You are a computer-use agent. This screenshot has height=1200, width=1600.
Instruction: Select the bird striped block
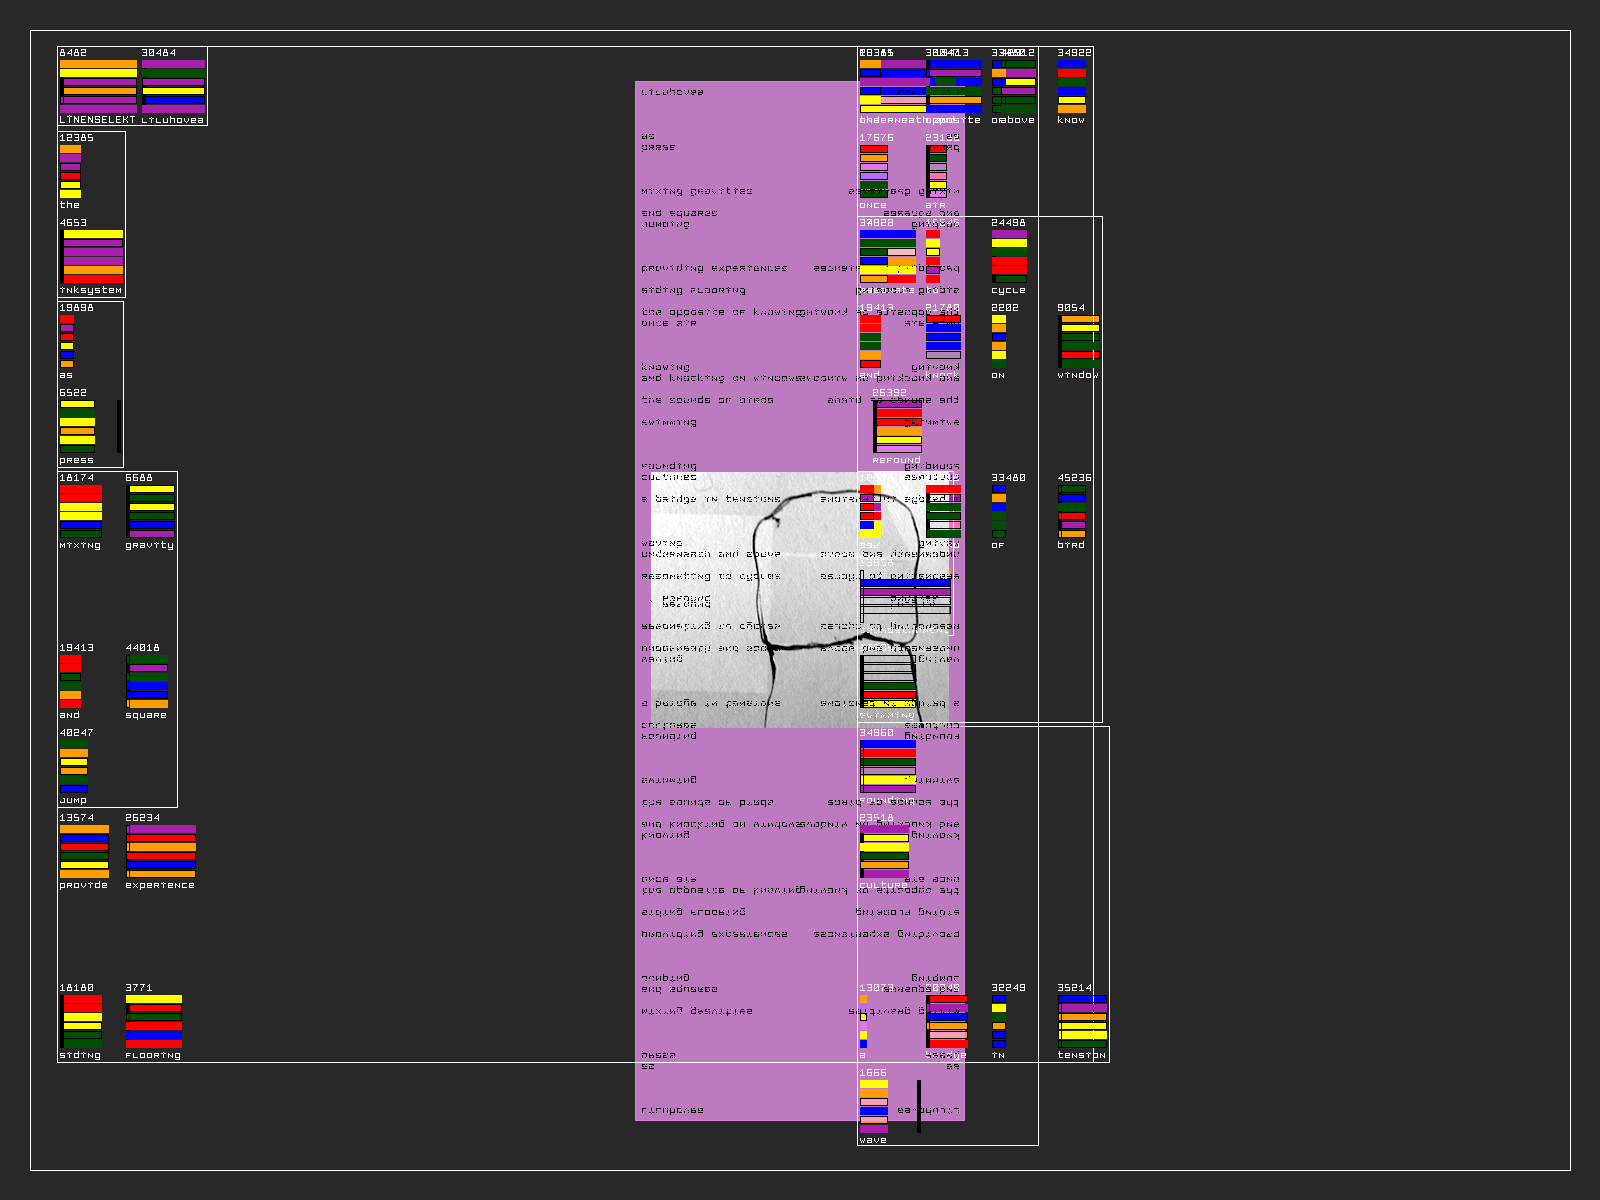(x=1072, y=512)
